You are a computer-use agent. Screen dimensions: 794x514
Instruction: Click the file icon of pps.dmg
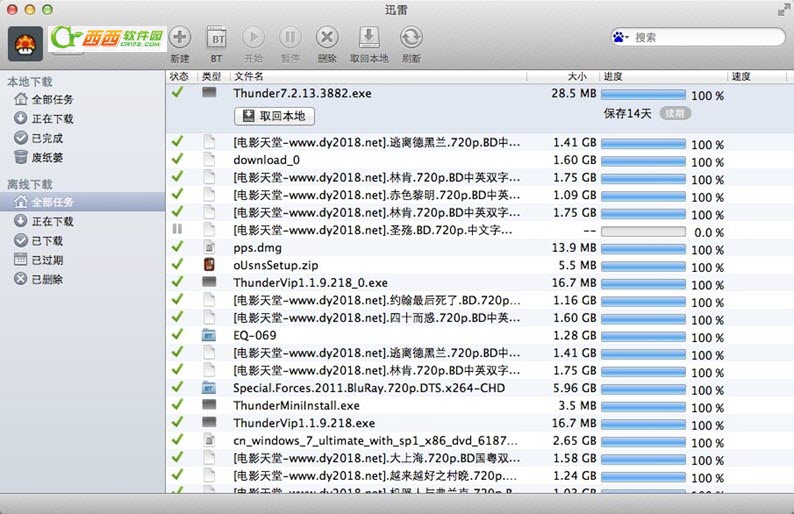209,247
